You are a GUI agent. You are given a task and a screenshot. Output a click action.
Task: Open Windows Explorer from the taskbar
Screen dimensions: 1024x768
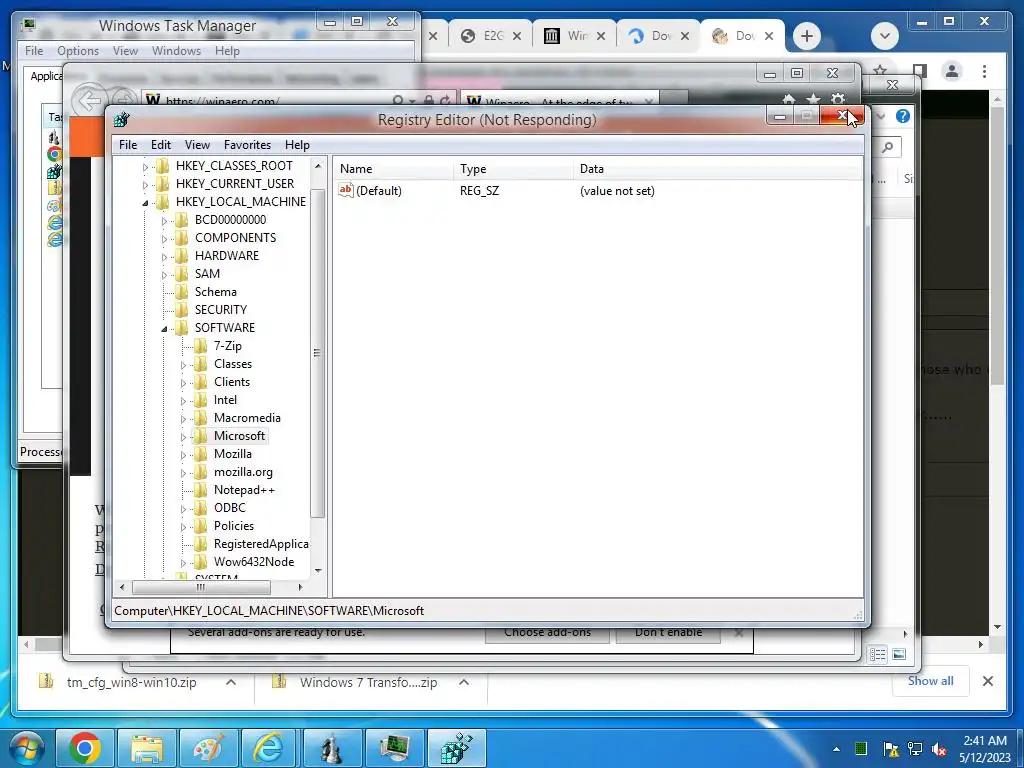[x=147, y=748]
